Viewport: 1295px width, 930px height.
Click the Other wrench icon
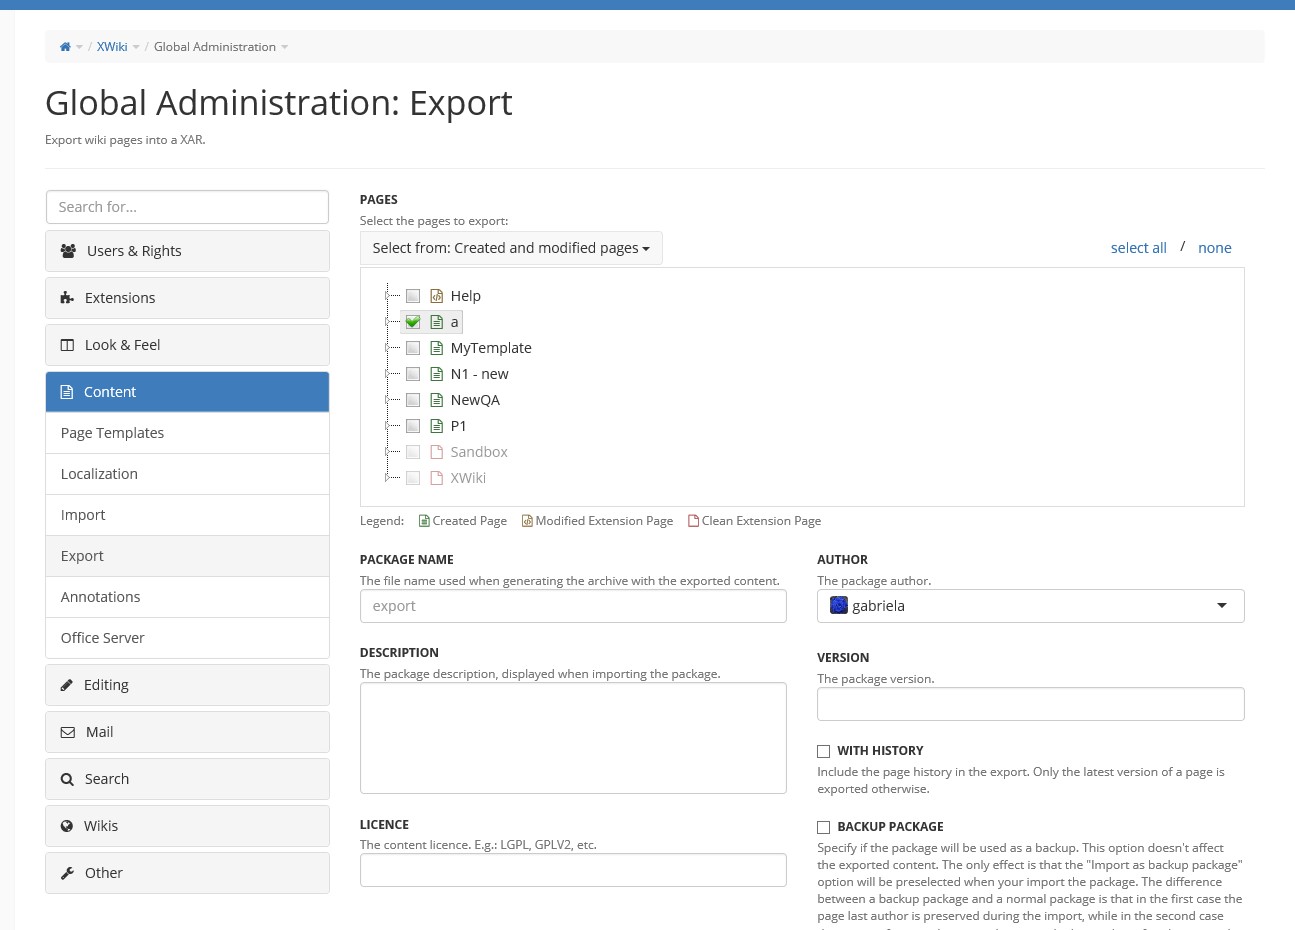tap(67, 873)
